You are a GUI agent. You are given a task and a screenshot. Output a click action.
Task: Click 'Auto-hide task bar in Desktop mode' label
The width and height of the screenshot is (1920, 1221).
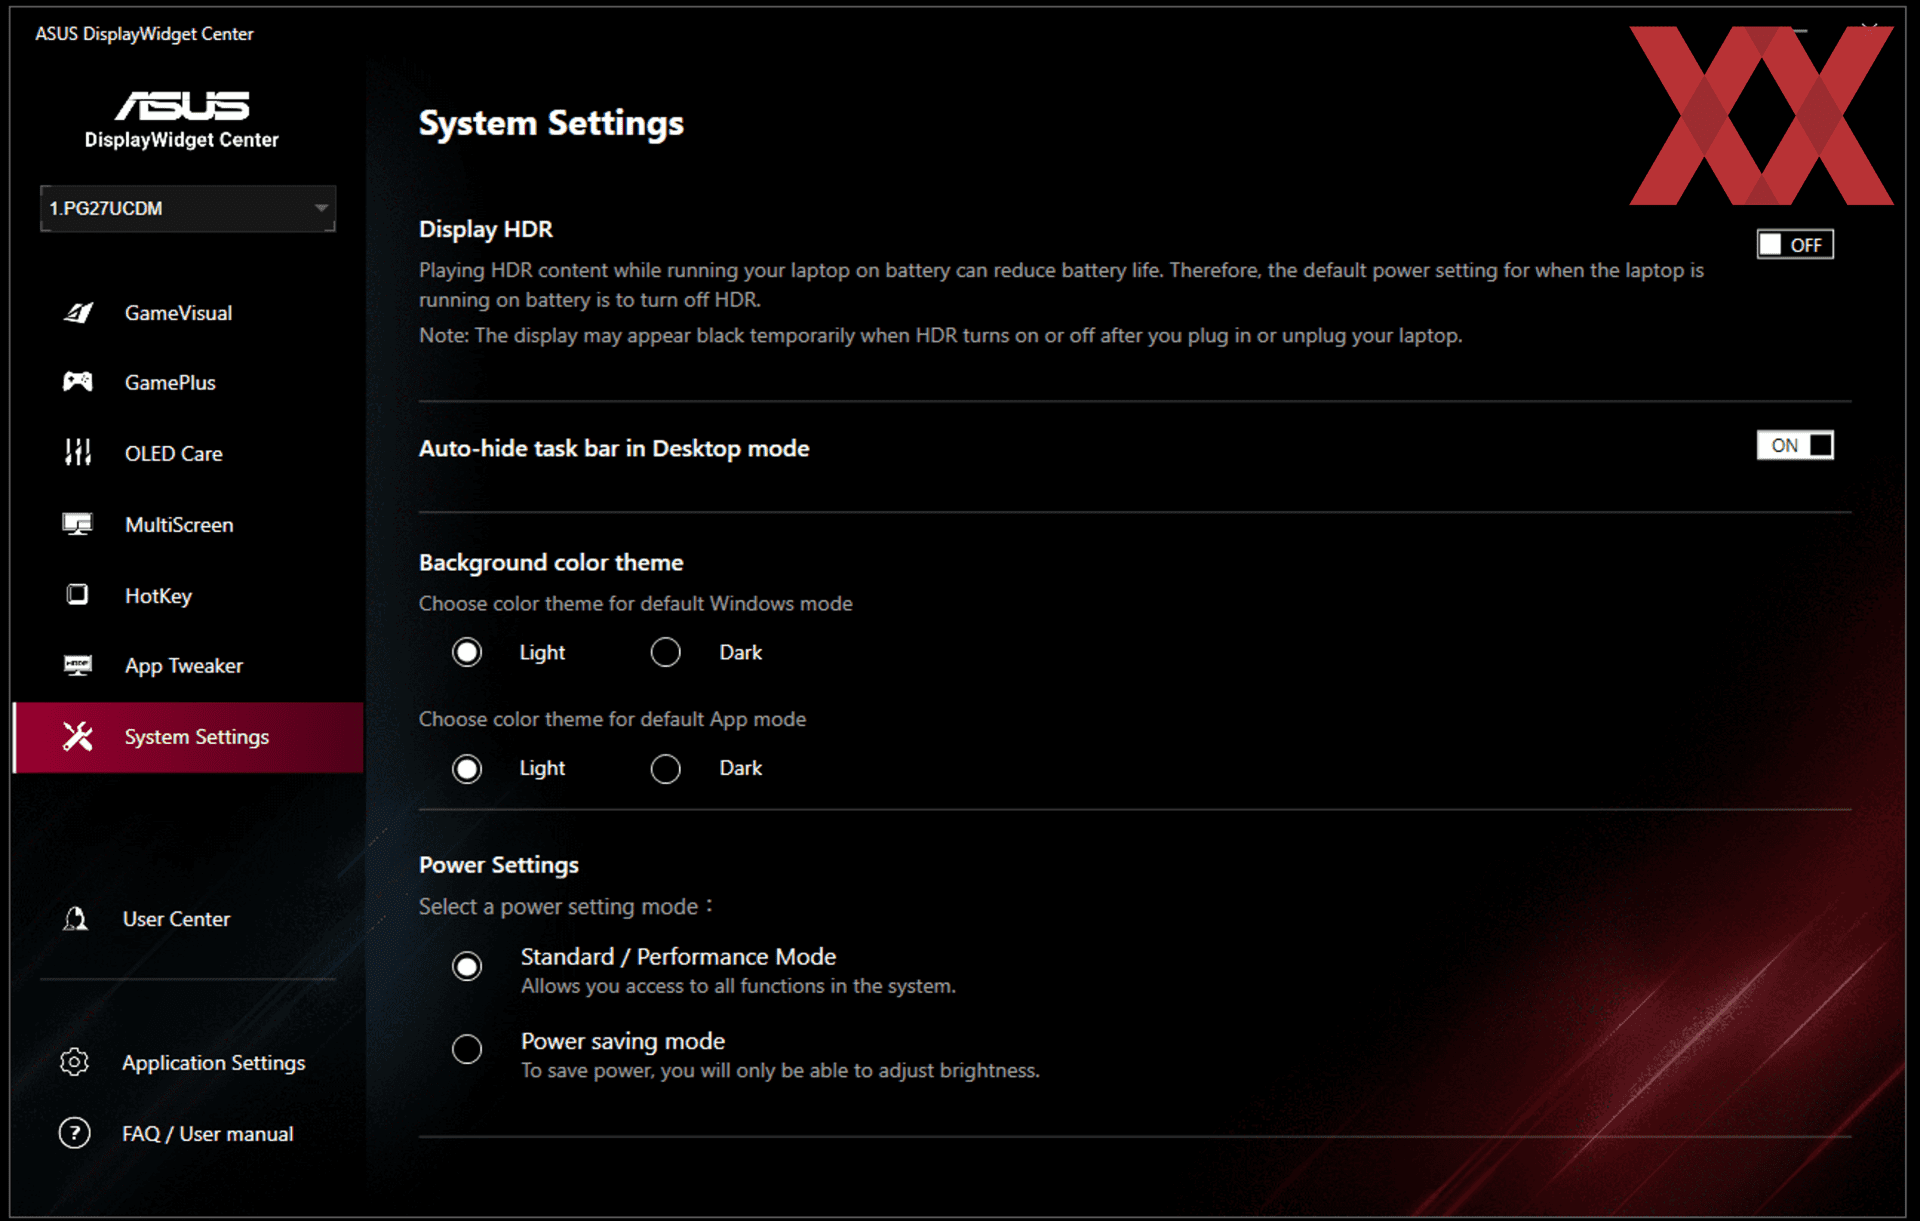coord(614,448)
